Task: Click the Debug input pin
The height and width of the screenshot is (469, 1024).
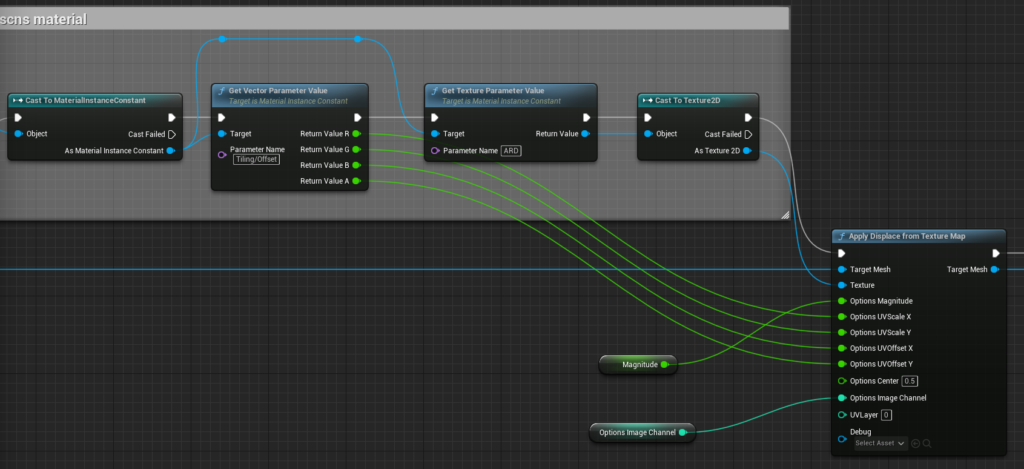Action: click(842, 438)
